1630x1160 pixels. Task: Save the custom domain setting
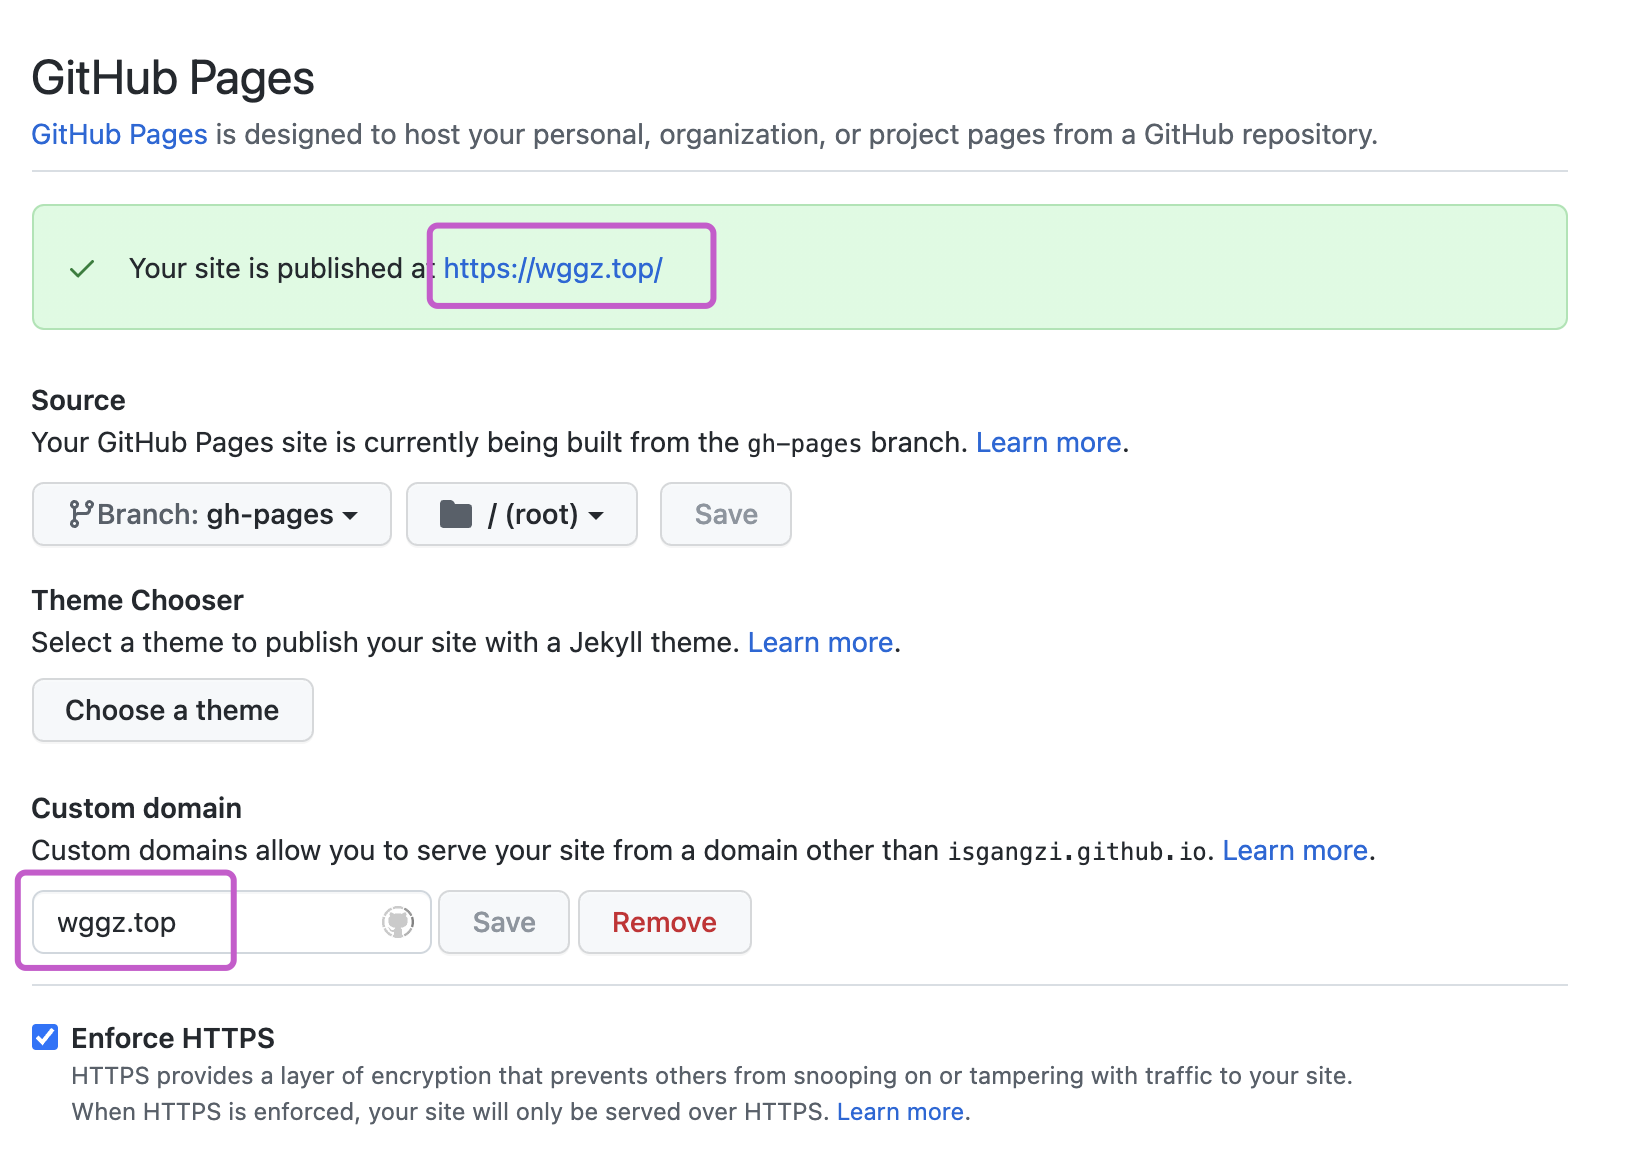tap(504, 922)
